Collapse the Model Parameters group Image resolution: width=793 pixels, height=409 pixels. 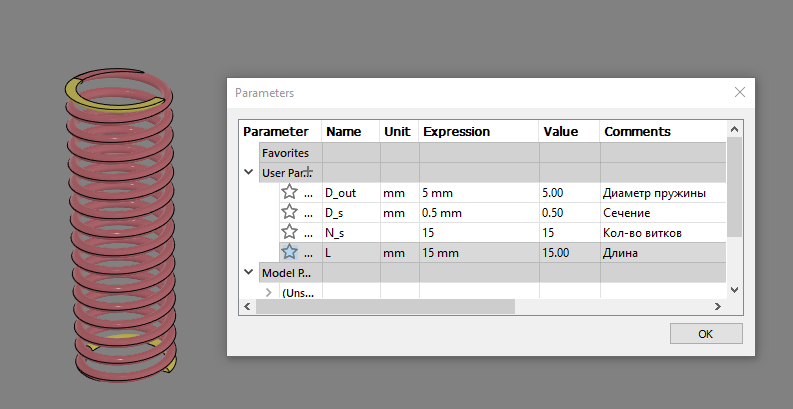click(249, 271)
